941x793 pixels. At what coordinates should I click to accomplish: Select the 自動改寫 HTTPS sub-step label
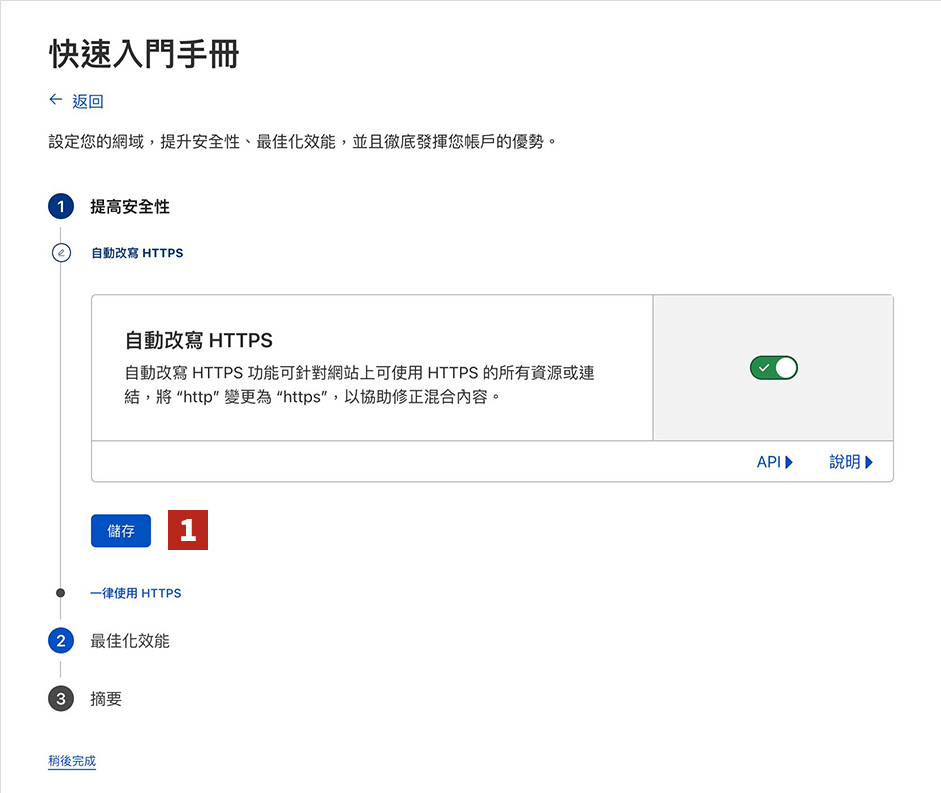(137, 253)
